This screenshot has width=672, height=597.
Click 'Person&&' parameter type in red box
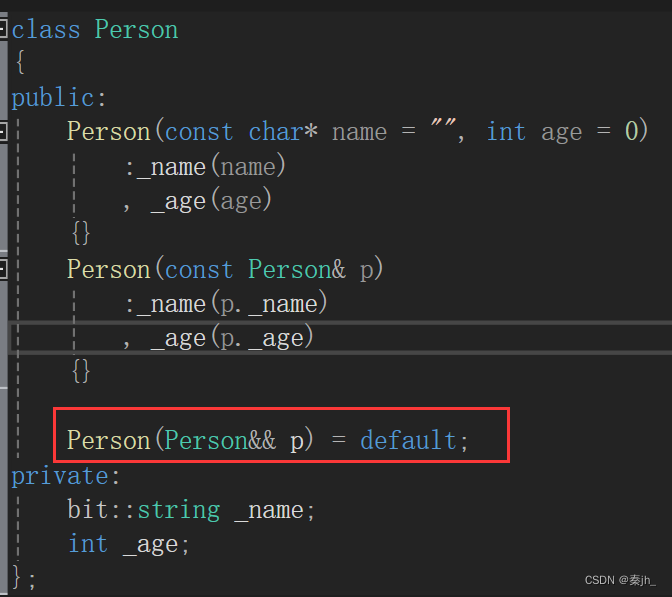pos(220,440)
